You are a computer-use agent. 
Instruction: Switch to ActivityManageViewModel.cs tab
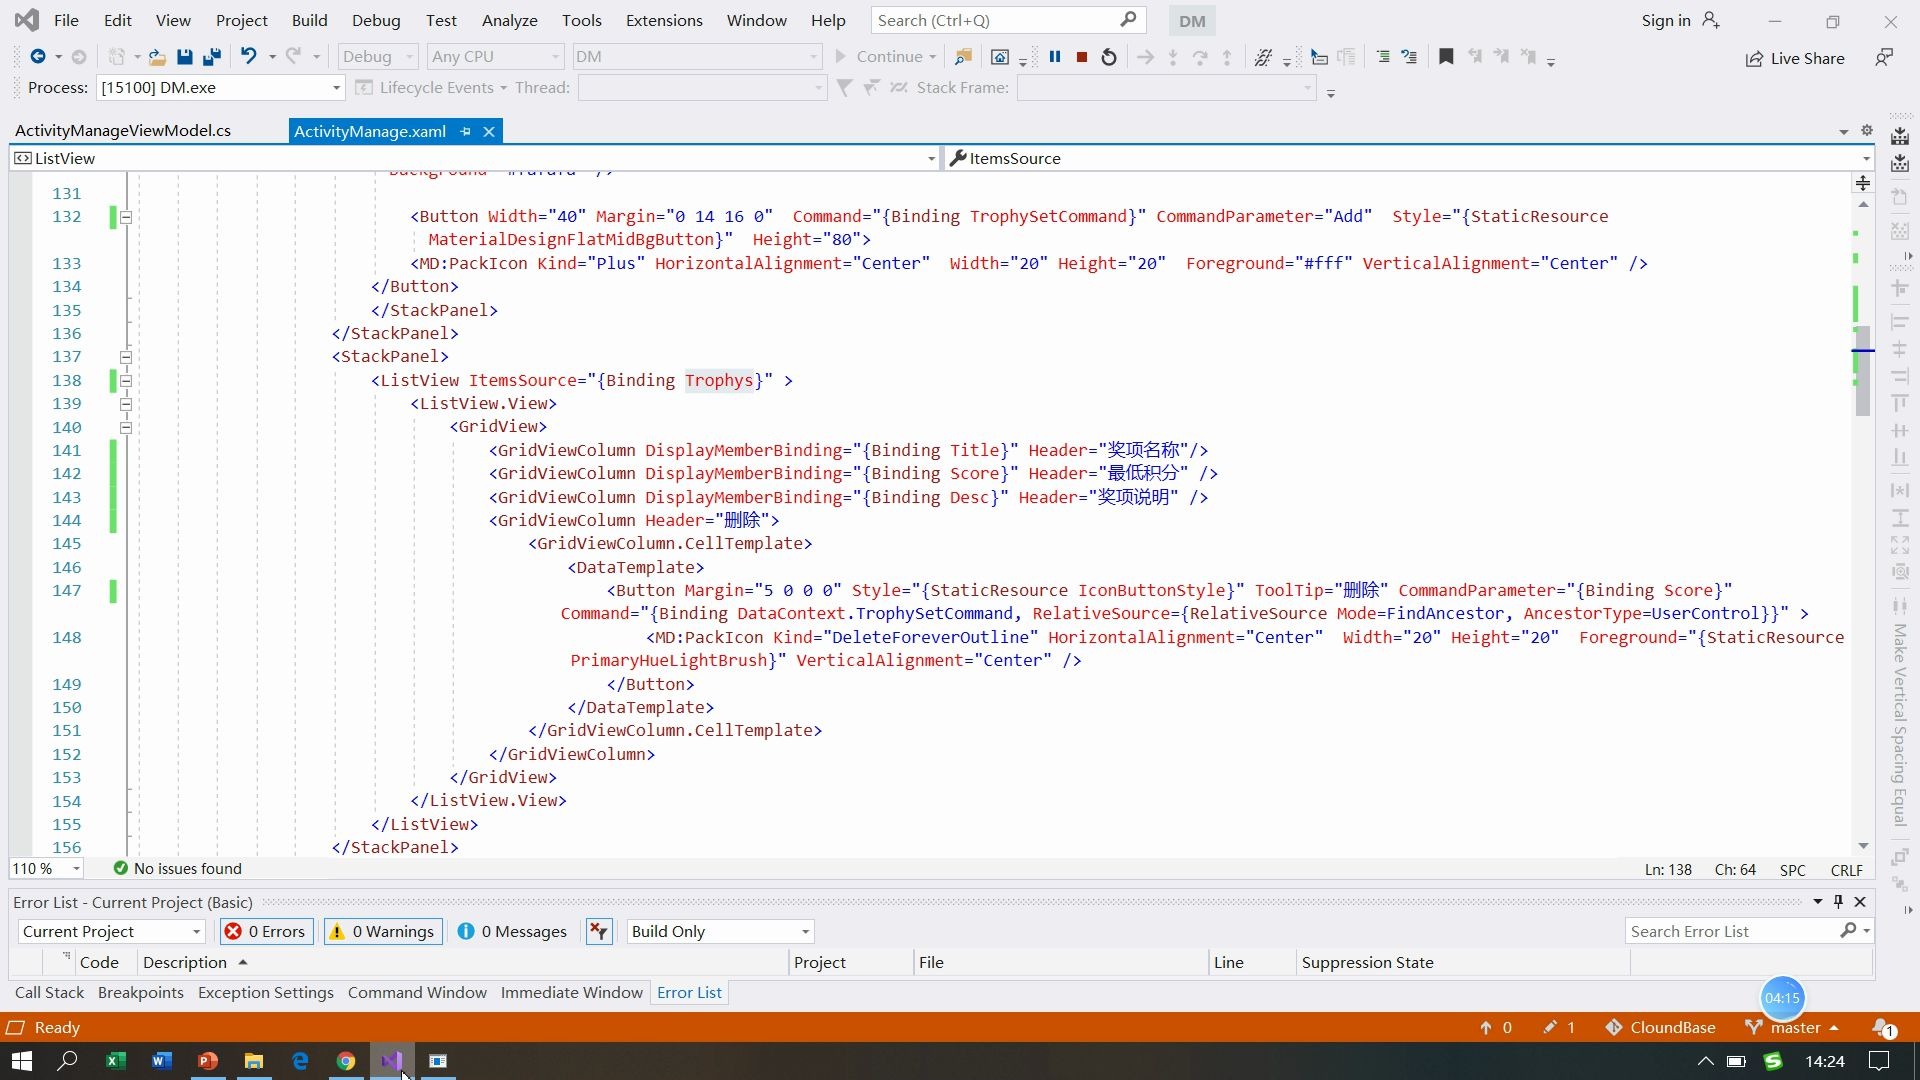[x=123, y=131]
